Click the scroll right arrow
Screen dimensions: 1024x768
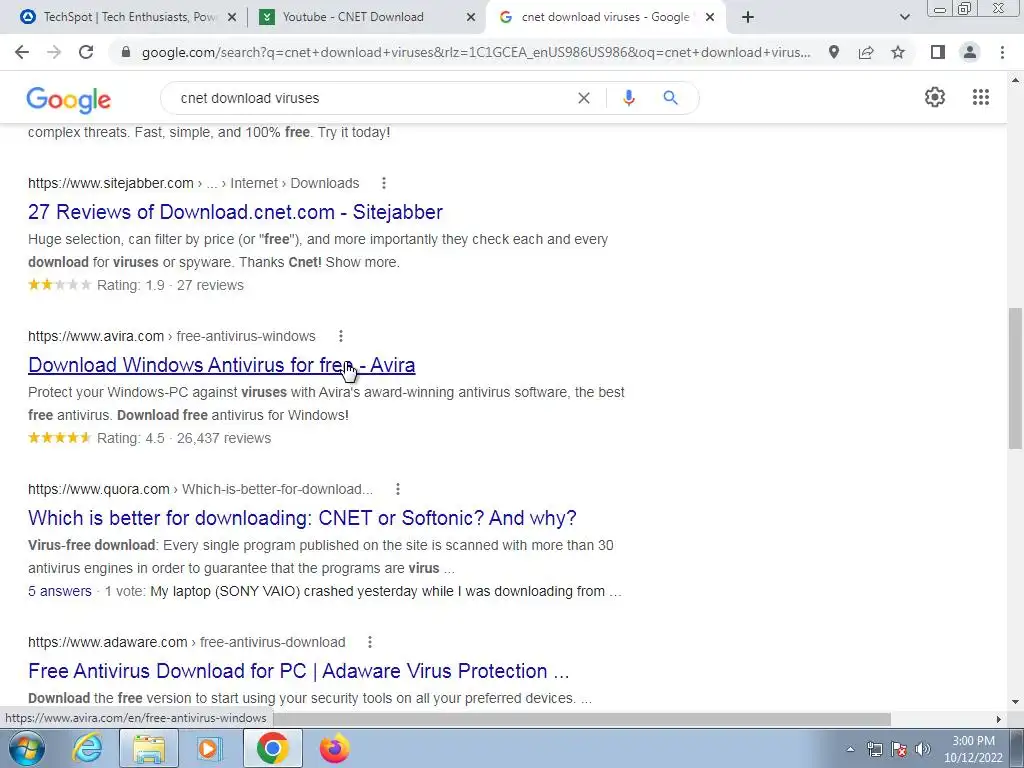(998, 719)
